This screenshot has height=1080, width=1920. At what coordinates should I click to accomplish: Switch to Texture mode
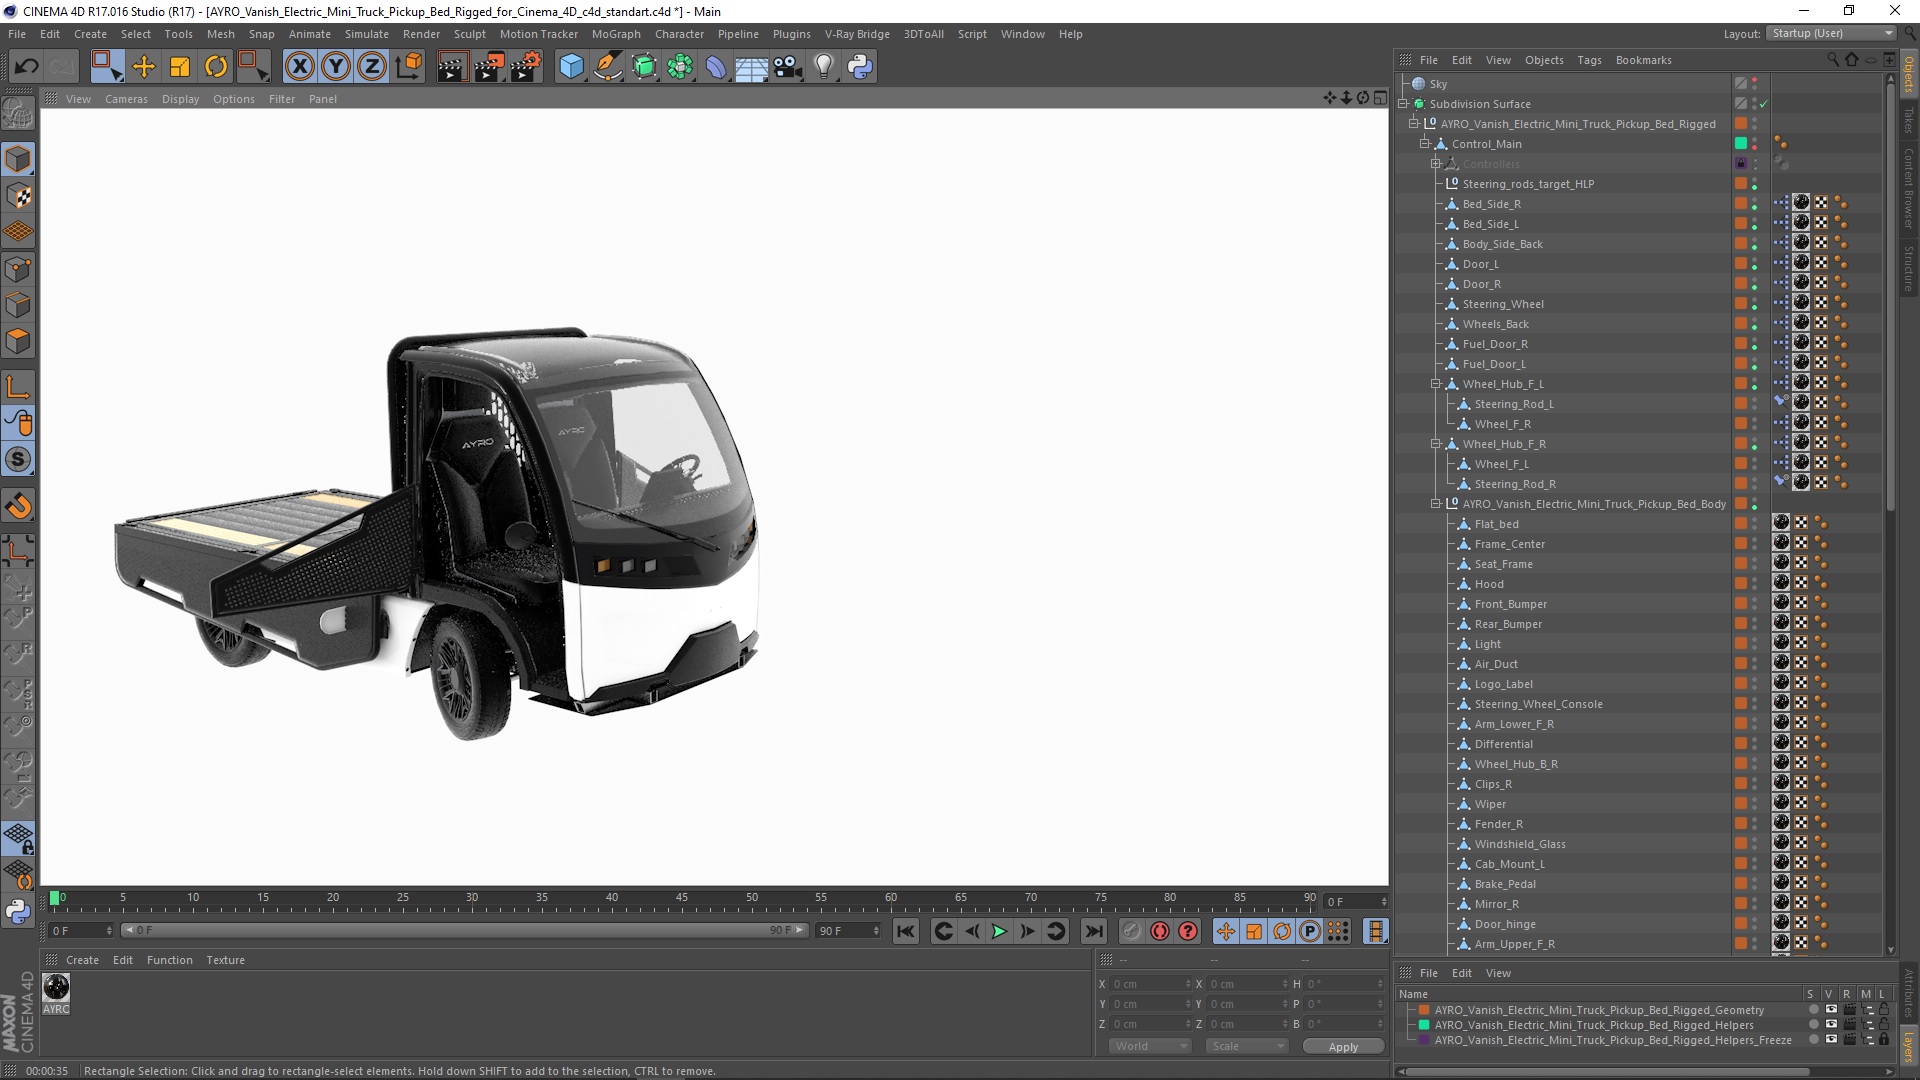[x=18, y=196]
